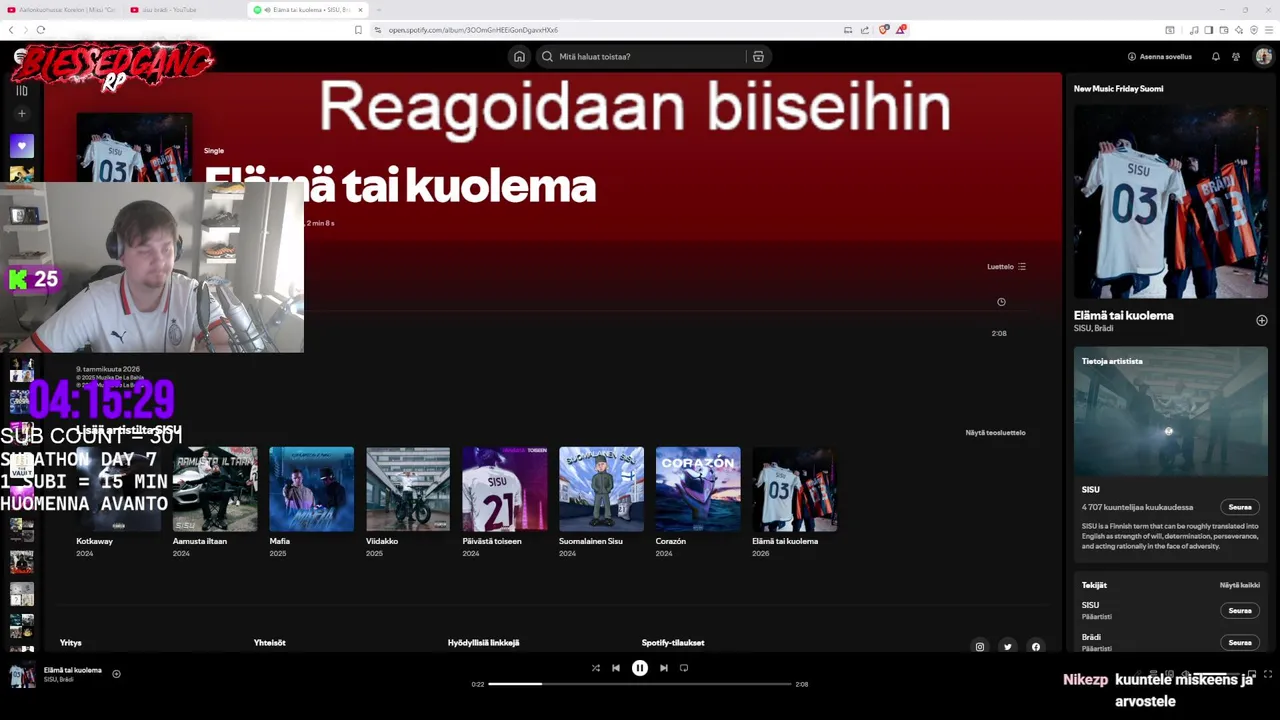Screen dimensions: 1280x720
Task: Skip to next track
Action: point(663,668)
